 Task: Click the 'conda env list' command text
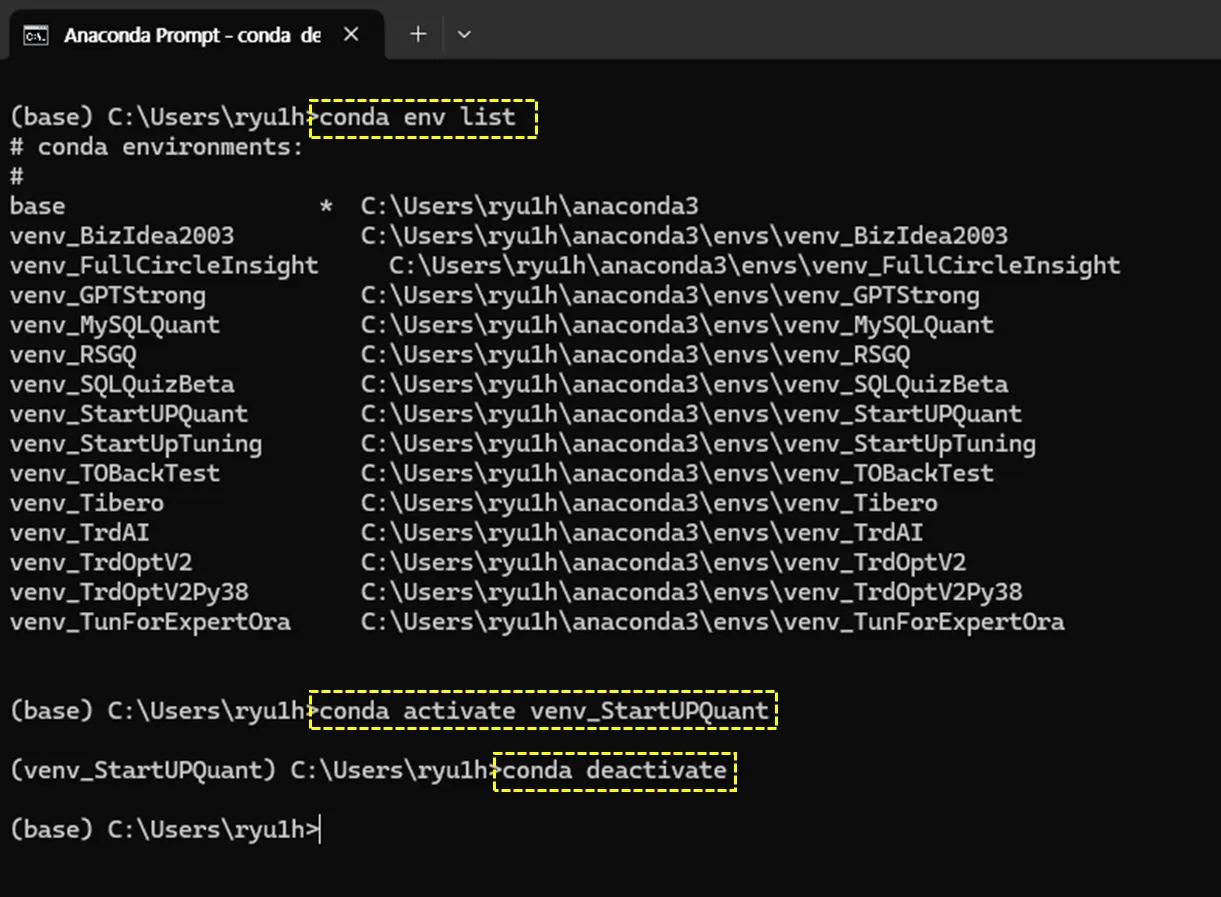[x=419, y=118]
